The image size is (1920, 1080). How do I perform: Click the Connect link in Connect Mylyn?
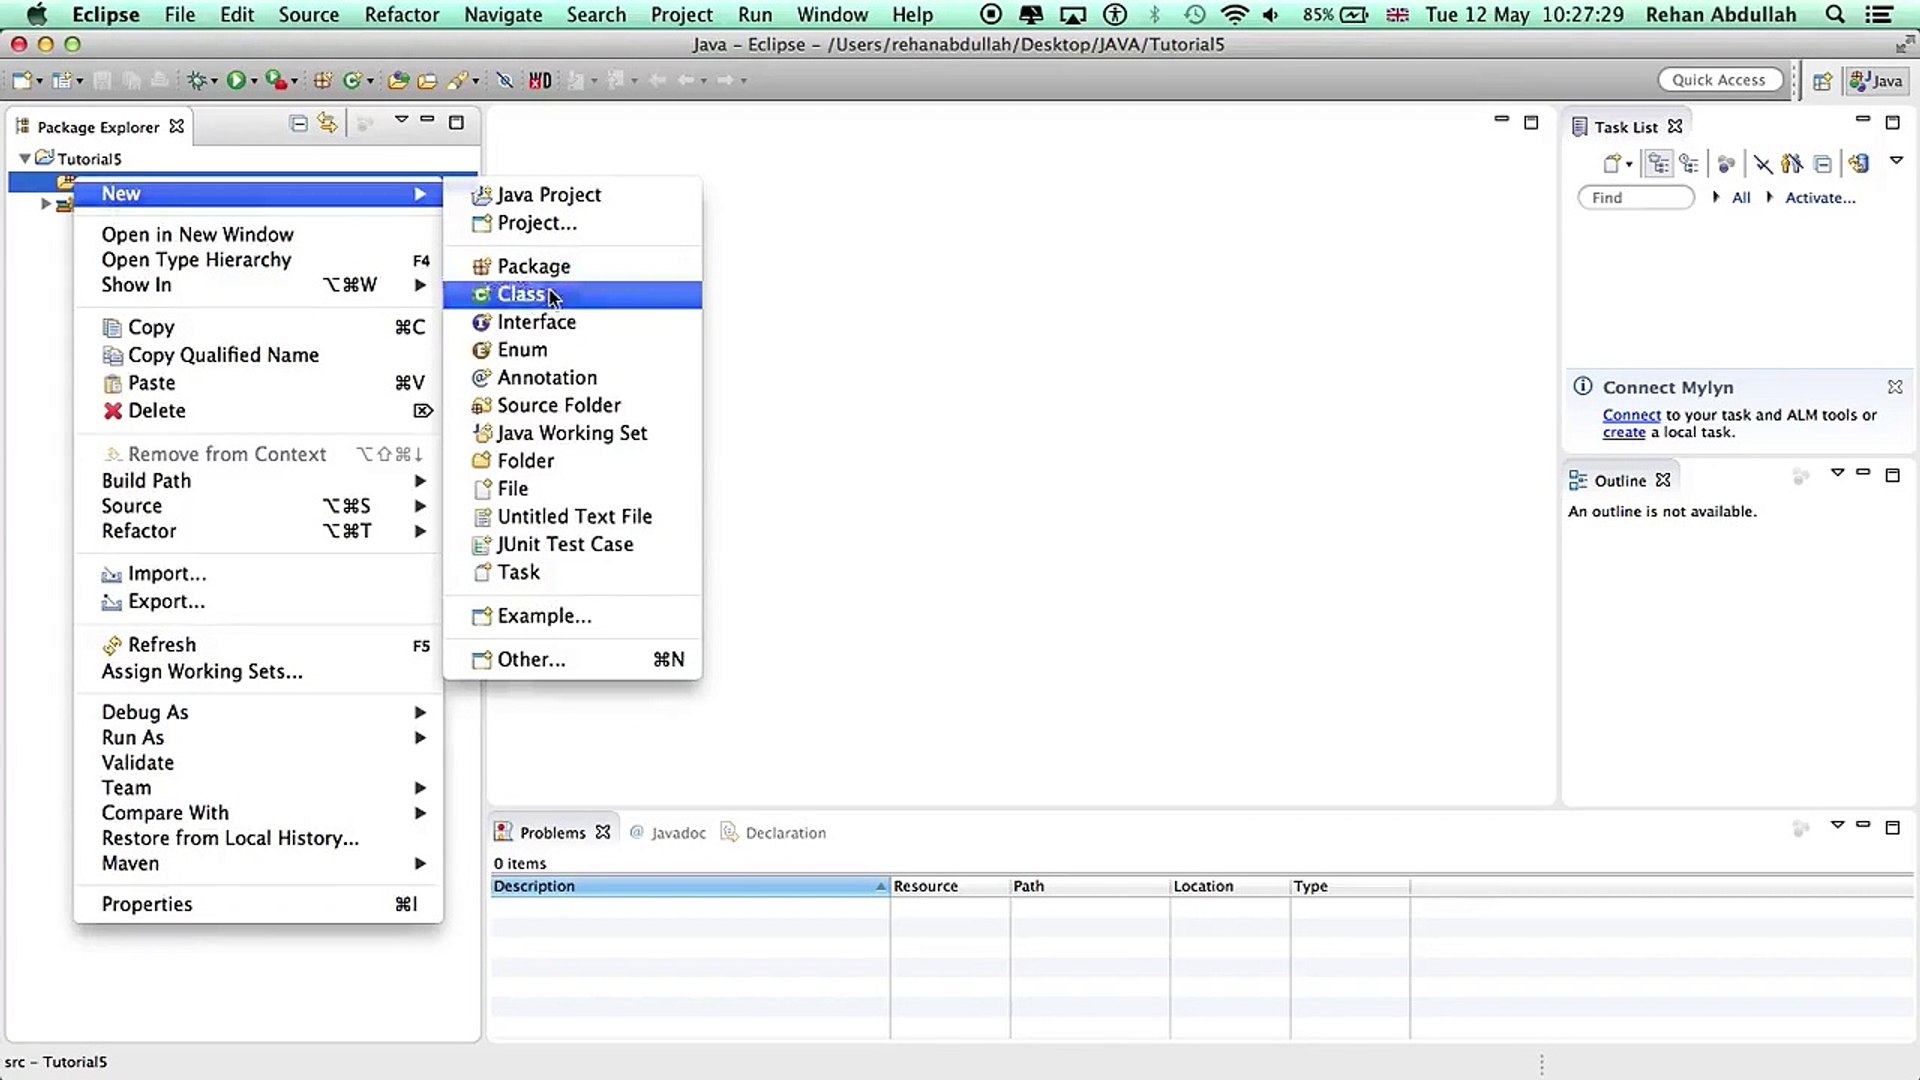coord(1632,415)
